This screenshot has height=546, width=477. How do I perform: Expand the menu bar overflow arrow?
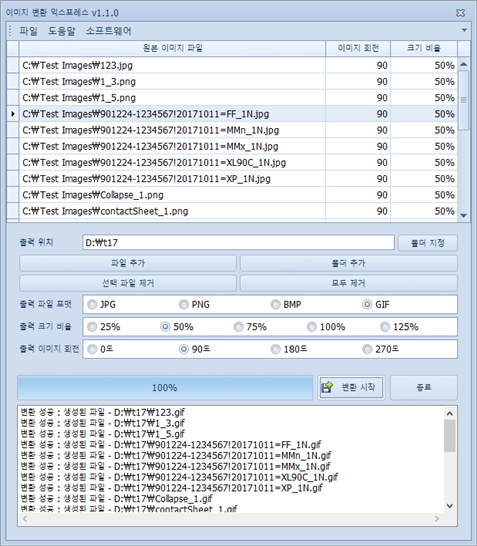[464, 30]
